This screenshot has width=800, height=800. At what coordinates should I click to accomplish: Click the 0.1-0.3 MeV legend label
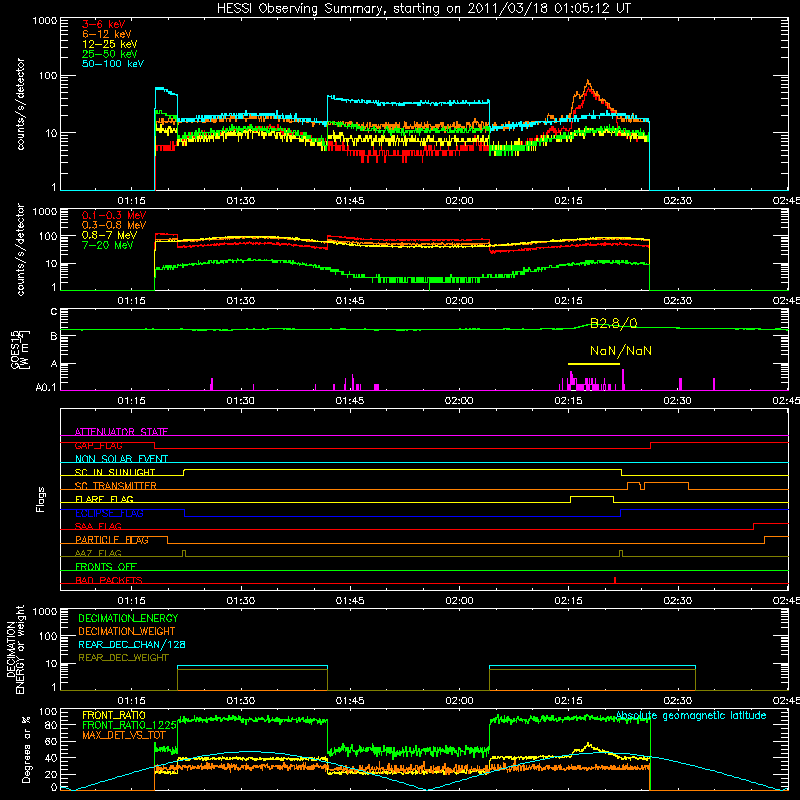[x=114, y=215]
